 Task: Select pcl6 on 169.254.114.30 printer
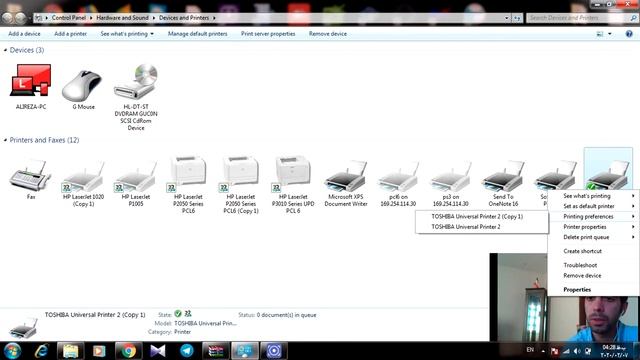(x=398, y=177)
